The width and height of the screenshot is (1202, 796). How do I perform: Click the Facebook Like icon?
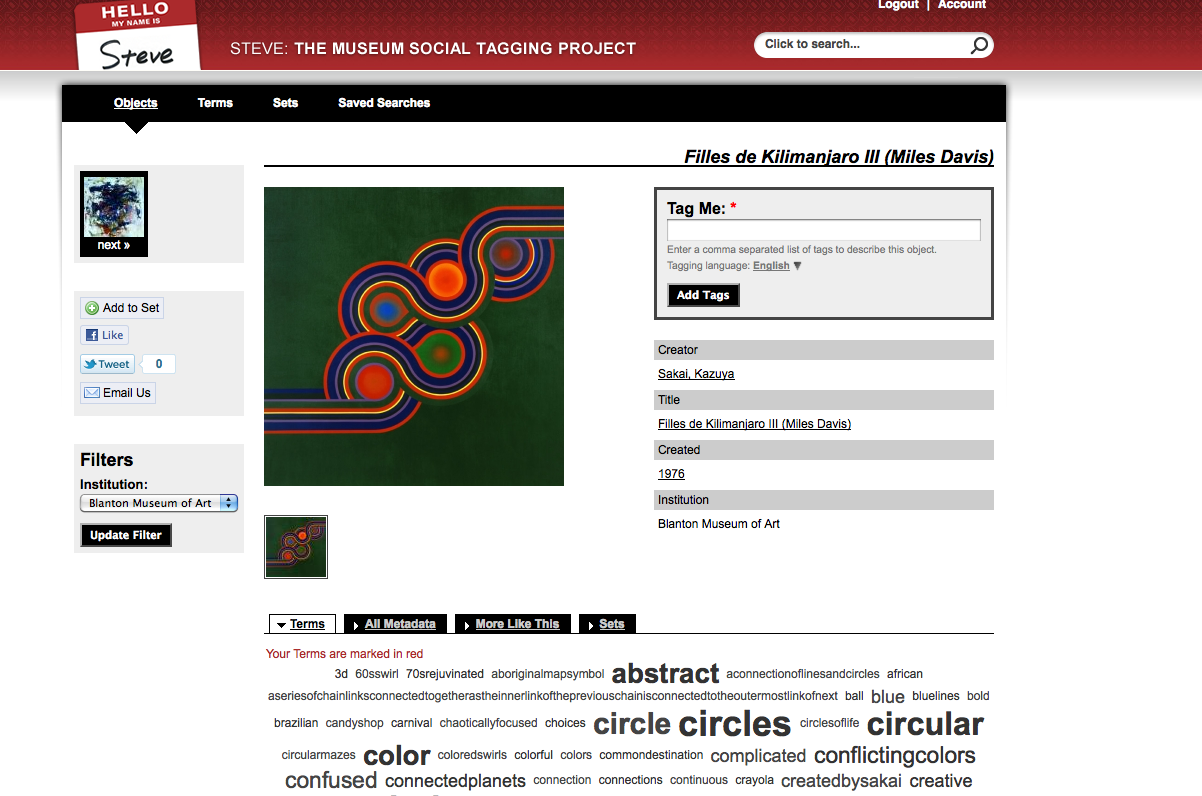[92, 336]
